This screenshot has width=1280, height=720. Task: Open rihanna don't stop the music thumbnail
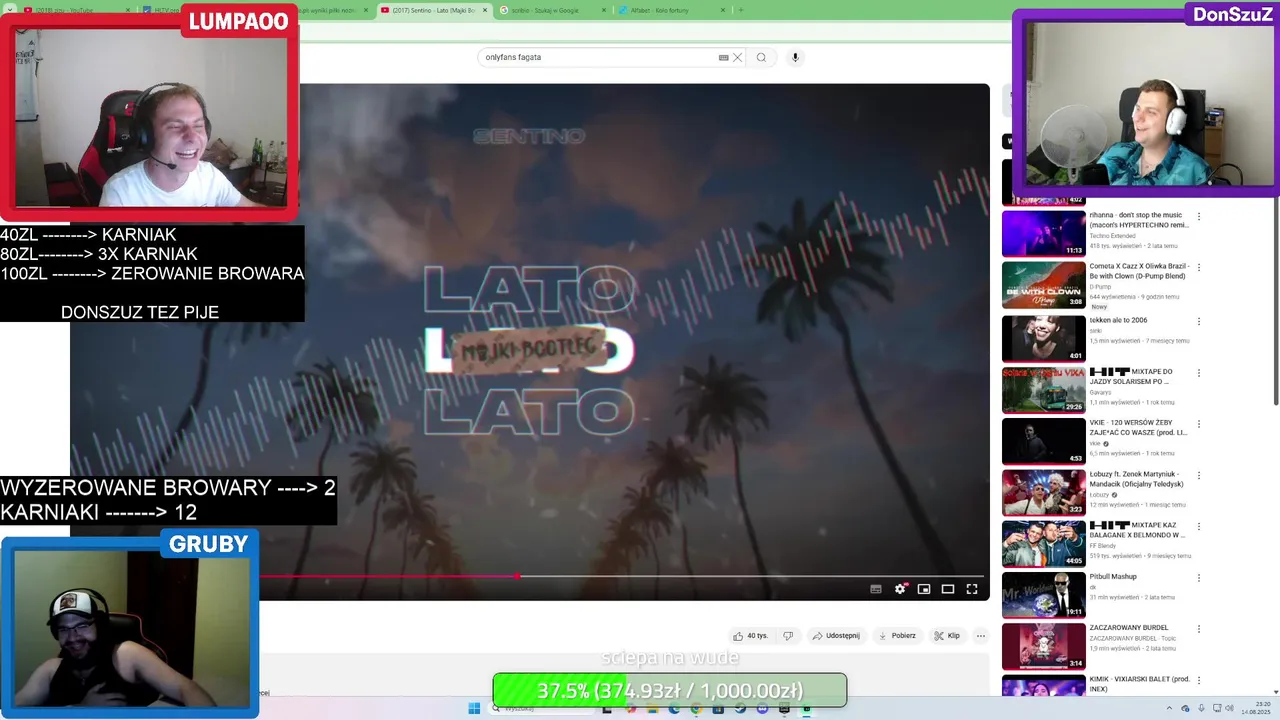pyautogui.click(x=1043, y=233)
